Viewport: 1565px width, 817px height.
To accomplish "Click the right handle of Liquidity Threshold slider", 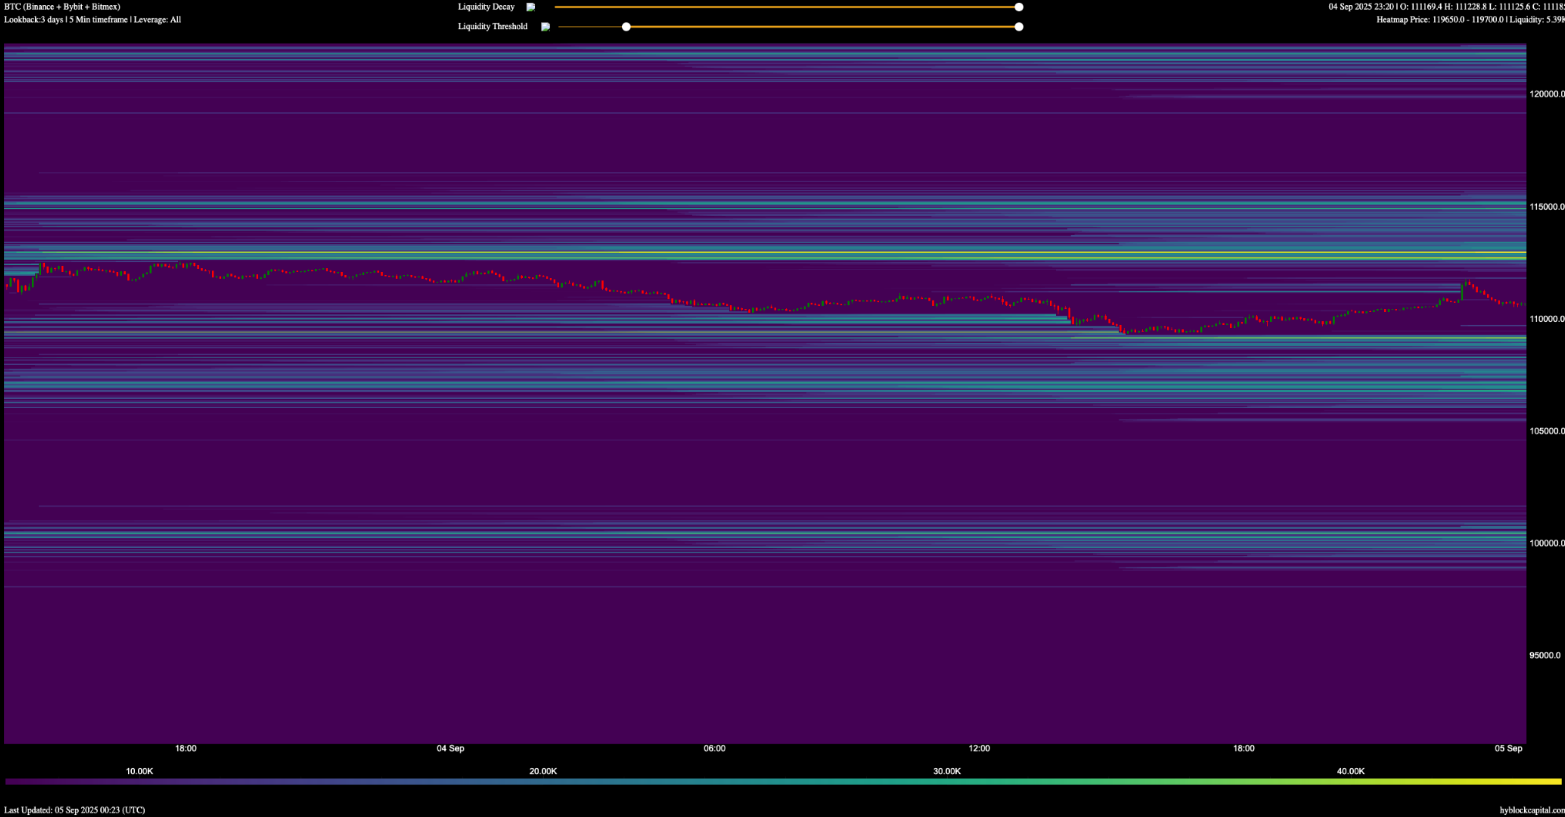I will point(1018,27).
